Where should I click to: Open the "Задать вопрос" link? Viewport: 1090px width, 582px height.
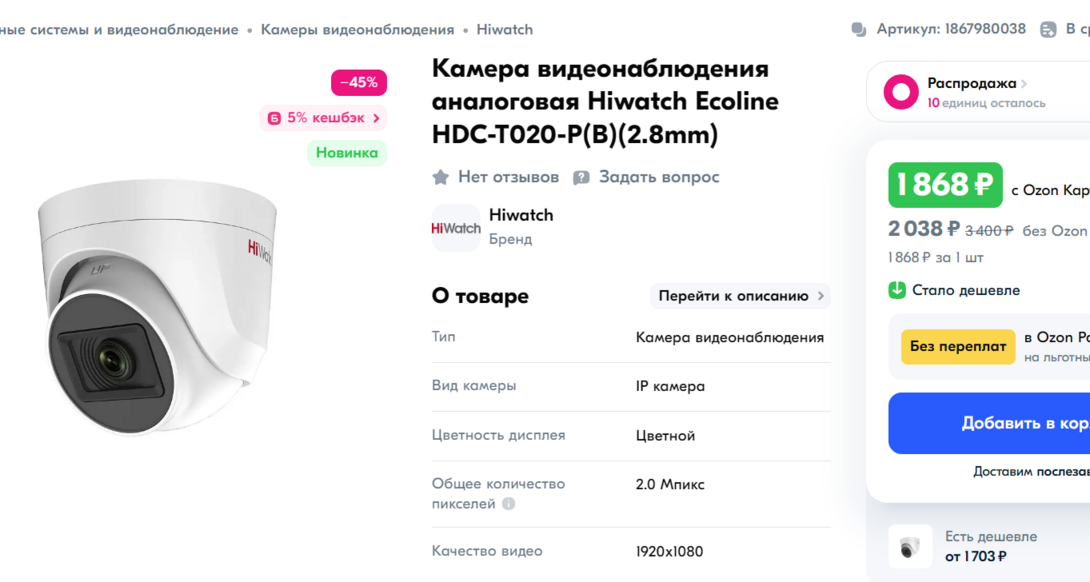(x=659, y=177)
